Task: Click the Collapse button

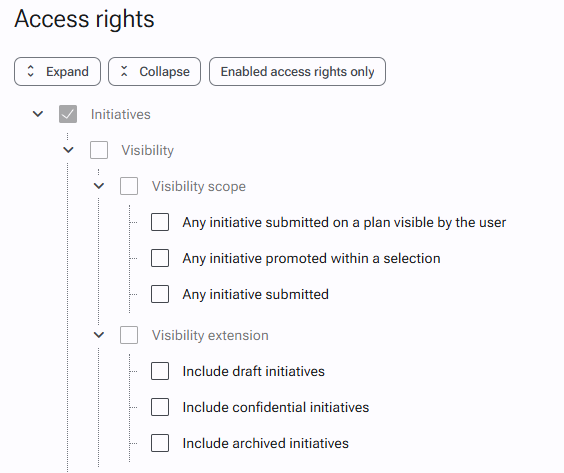Action: pos(154,72)
